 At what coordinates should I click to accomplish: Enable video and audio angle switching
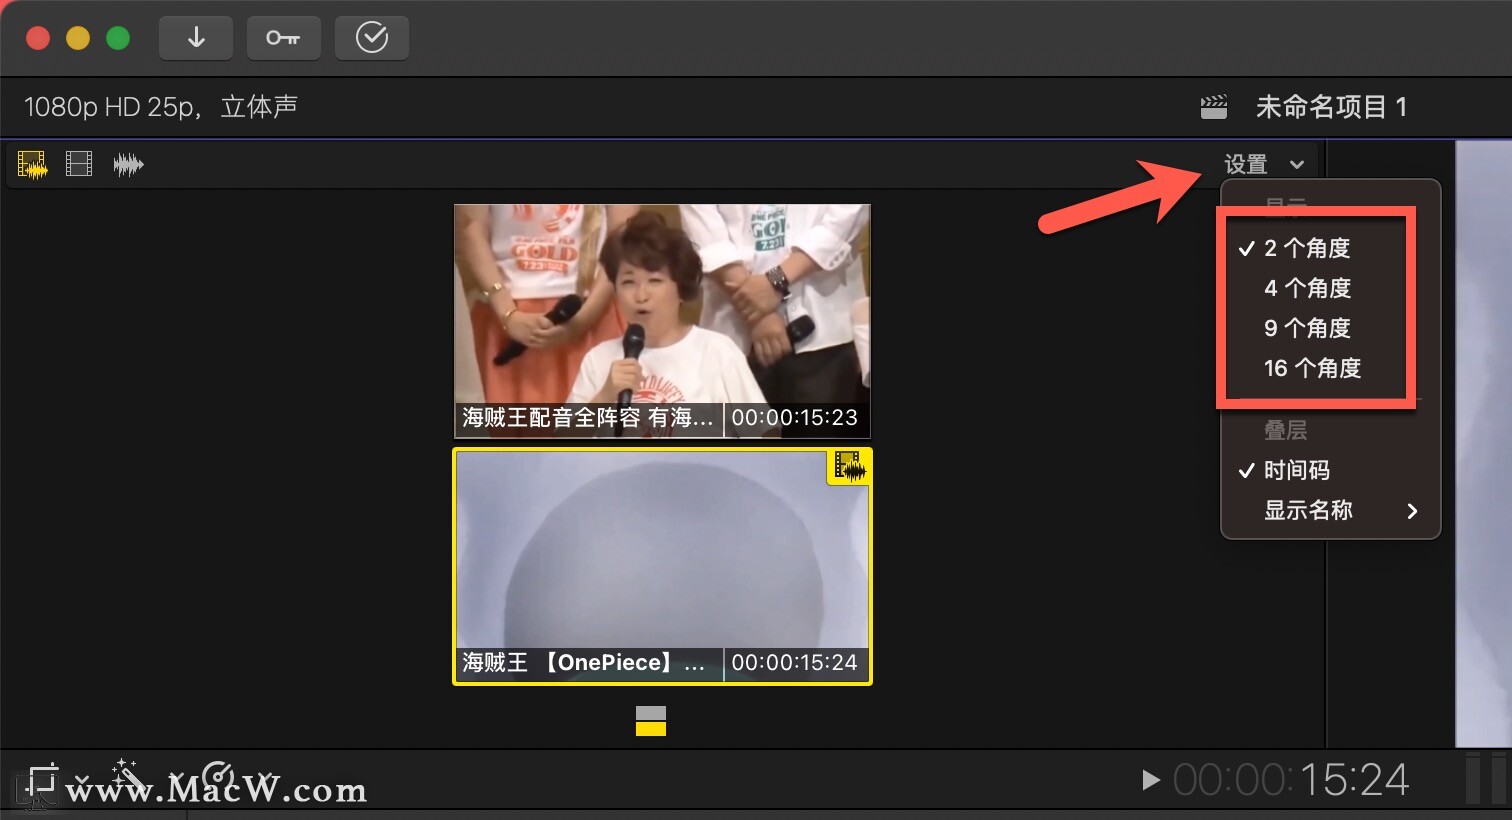33,164
